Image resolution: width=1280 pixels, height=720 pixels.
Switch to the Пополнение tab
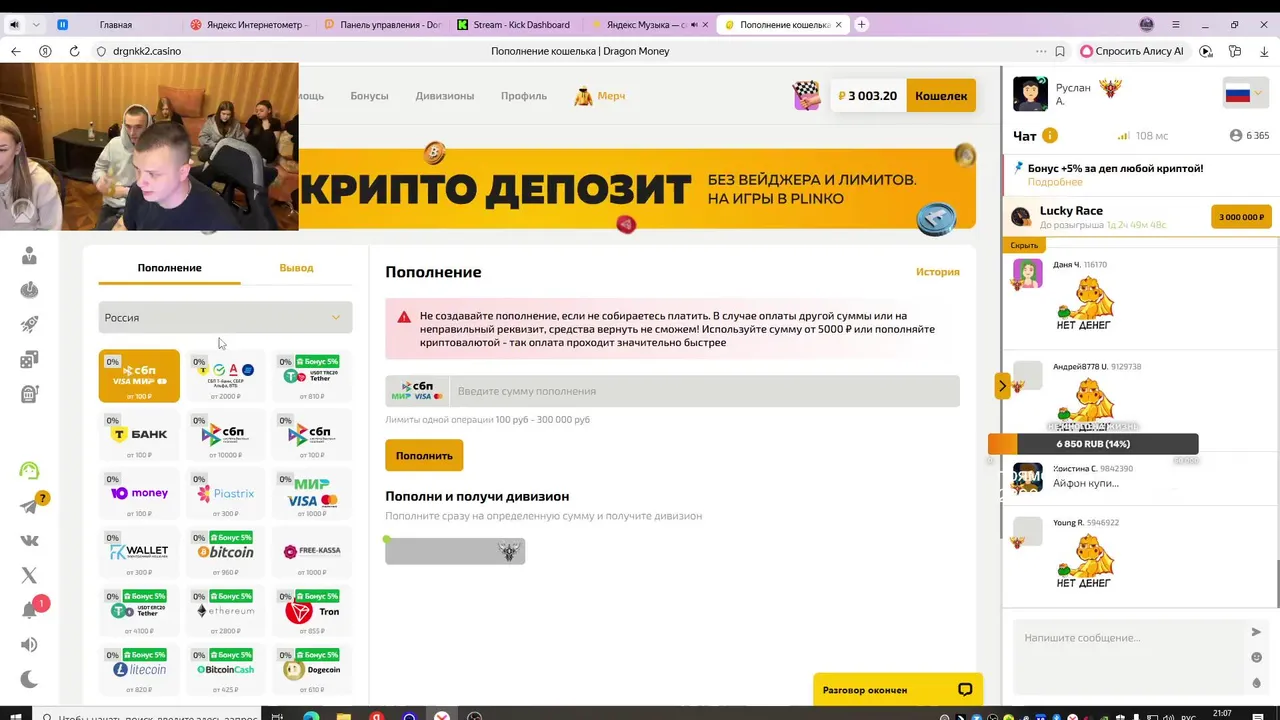169,268
